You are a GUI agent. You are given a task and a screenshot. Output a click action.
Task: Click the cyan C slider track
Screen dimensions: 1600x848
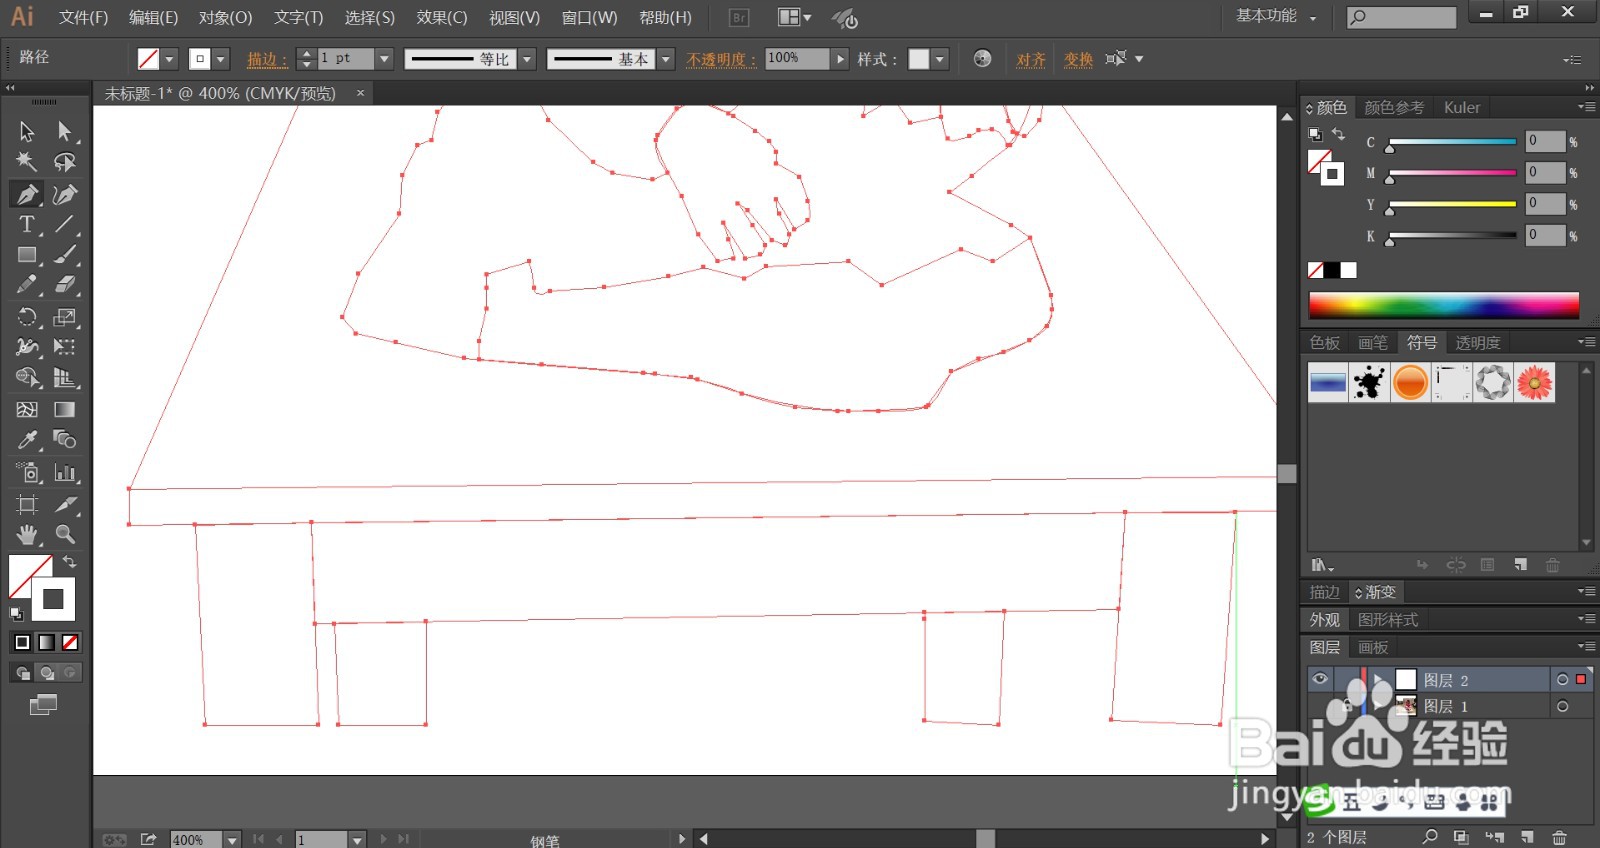1452,142
